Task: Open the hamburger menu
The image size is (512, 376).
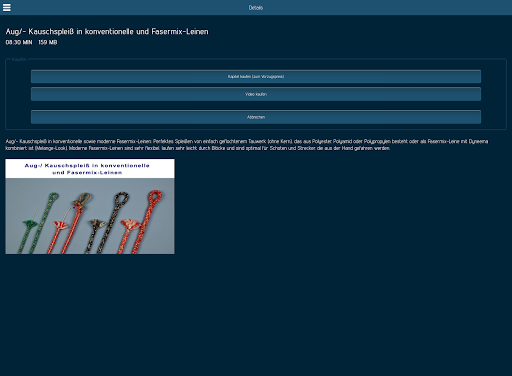Action: tap(7, 7)
